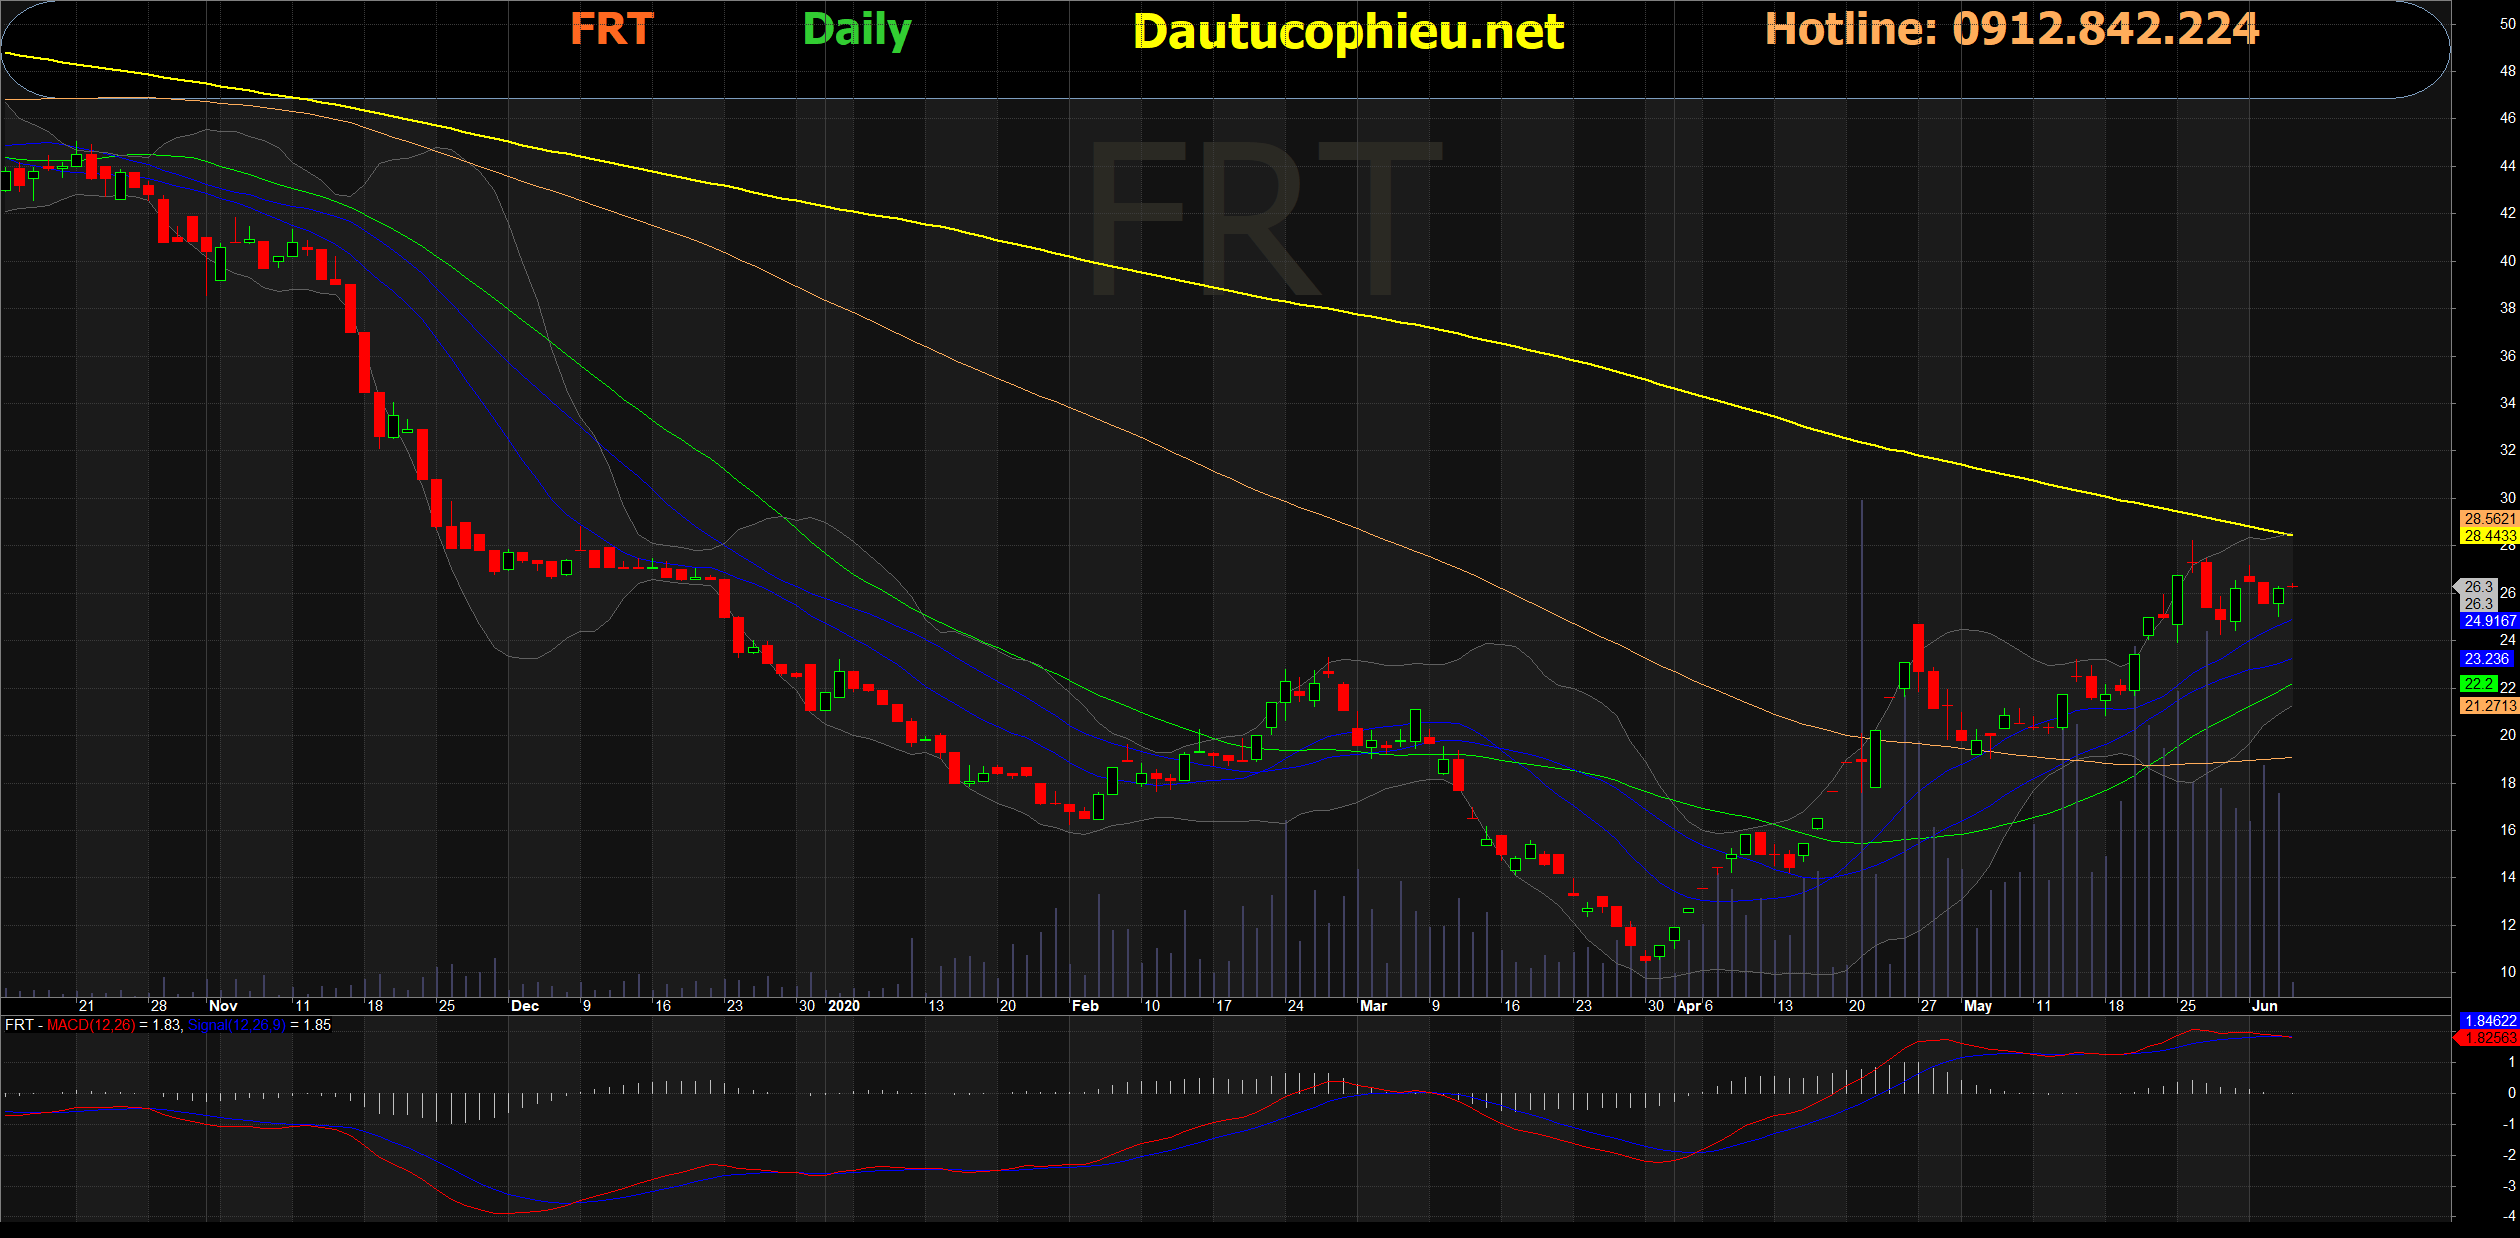Click the orange 28.5621 price label
Viewport: 2520px width, 1238px height.
(2488, 519)
